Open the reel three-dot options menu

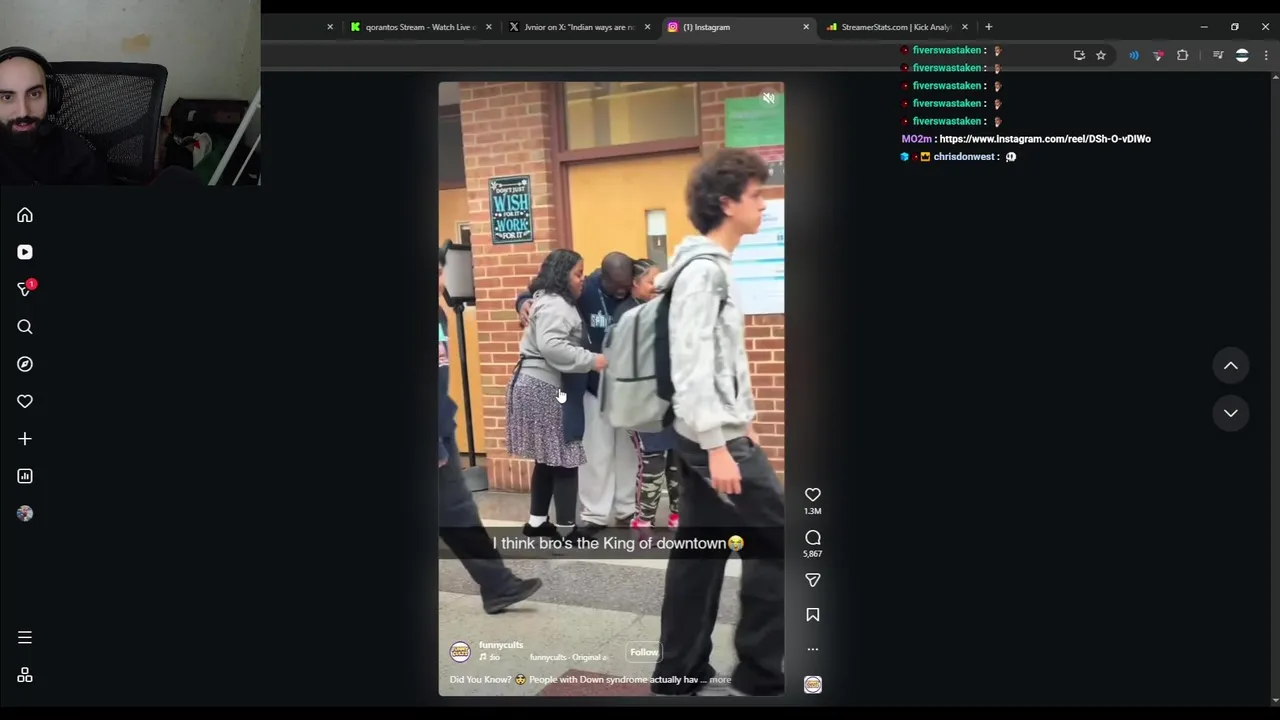(813, 649)
